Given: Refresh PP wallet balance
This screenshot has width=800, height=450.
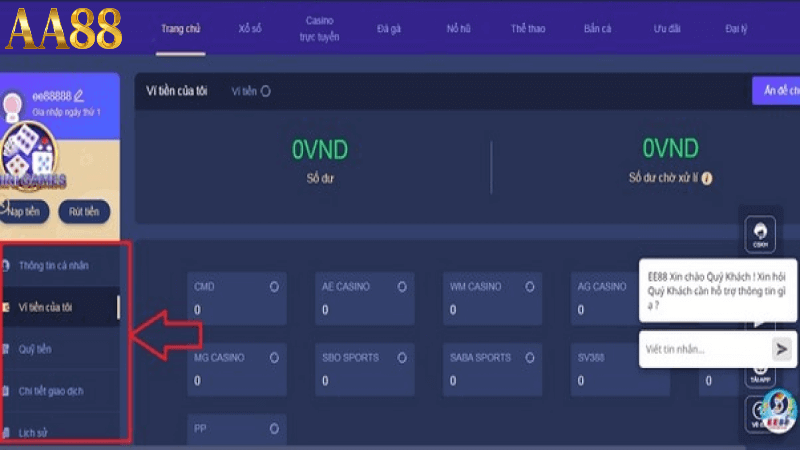Looking at the screenshot, I should point(274,429).
